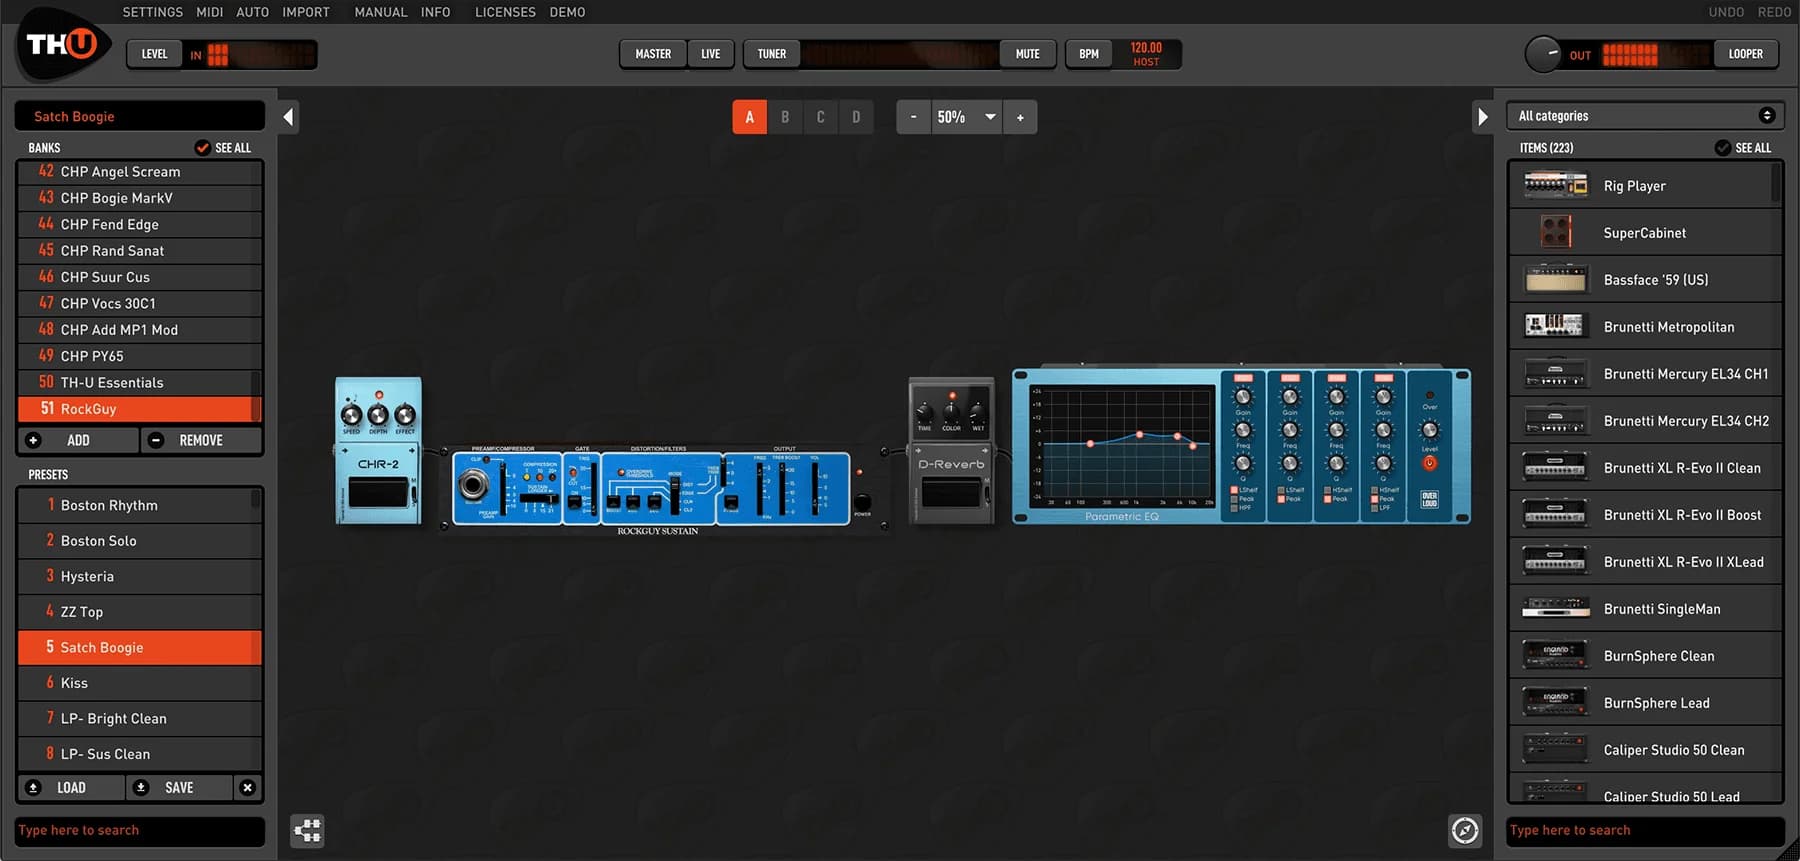This screenshot has height=861, width=1800.
Task: Select Rig Player thumbnail icon
Action: pos(1555,185)
